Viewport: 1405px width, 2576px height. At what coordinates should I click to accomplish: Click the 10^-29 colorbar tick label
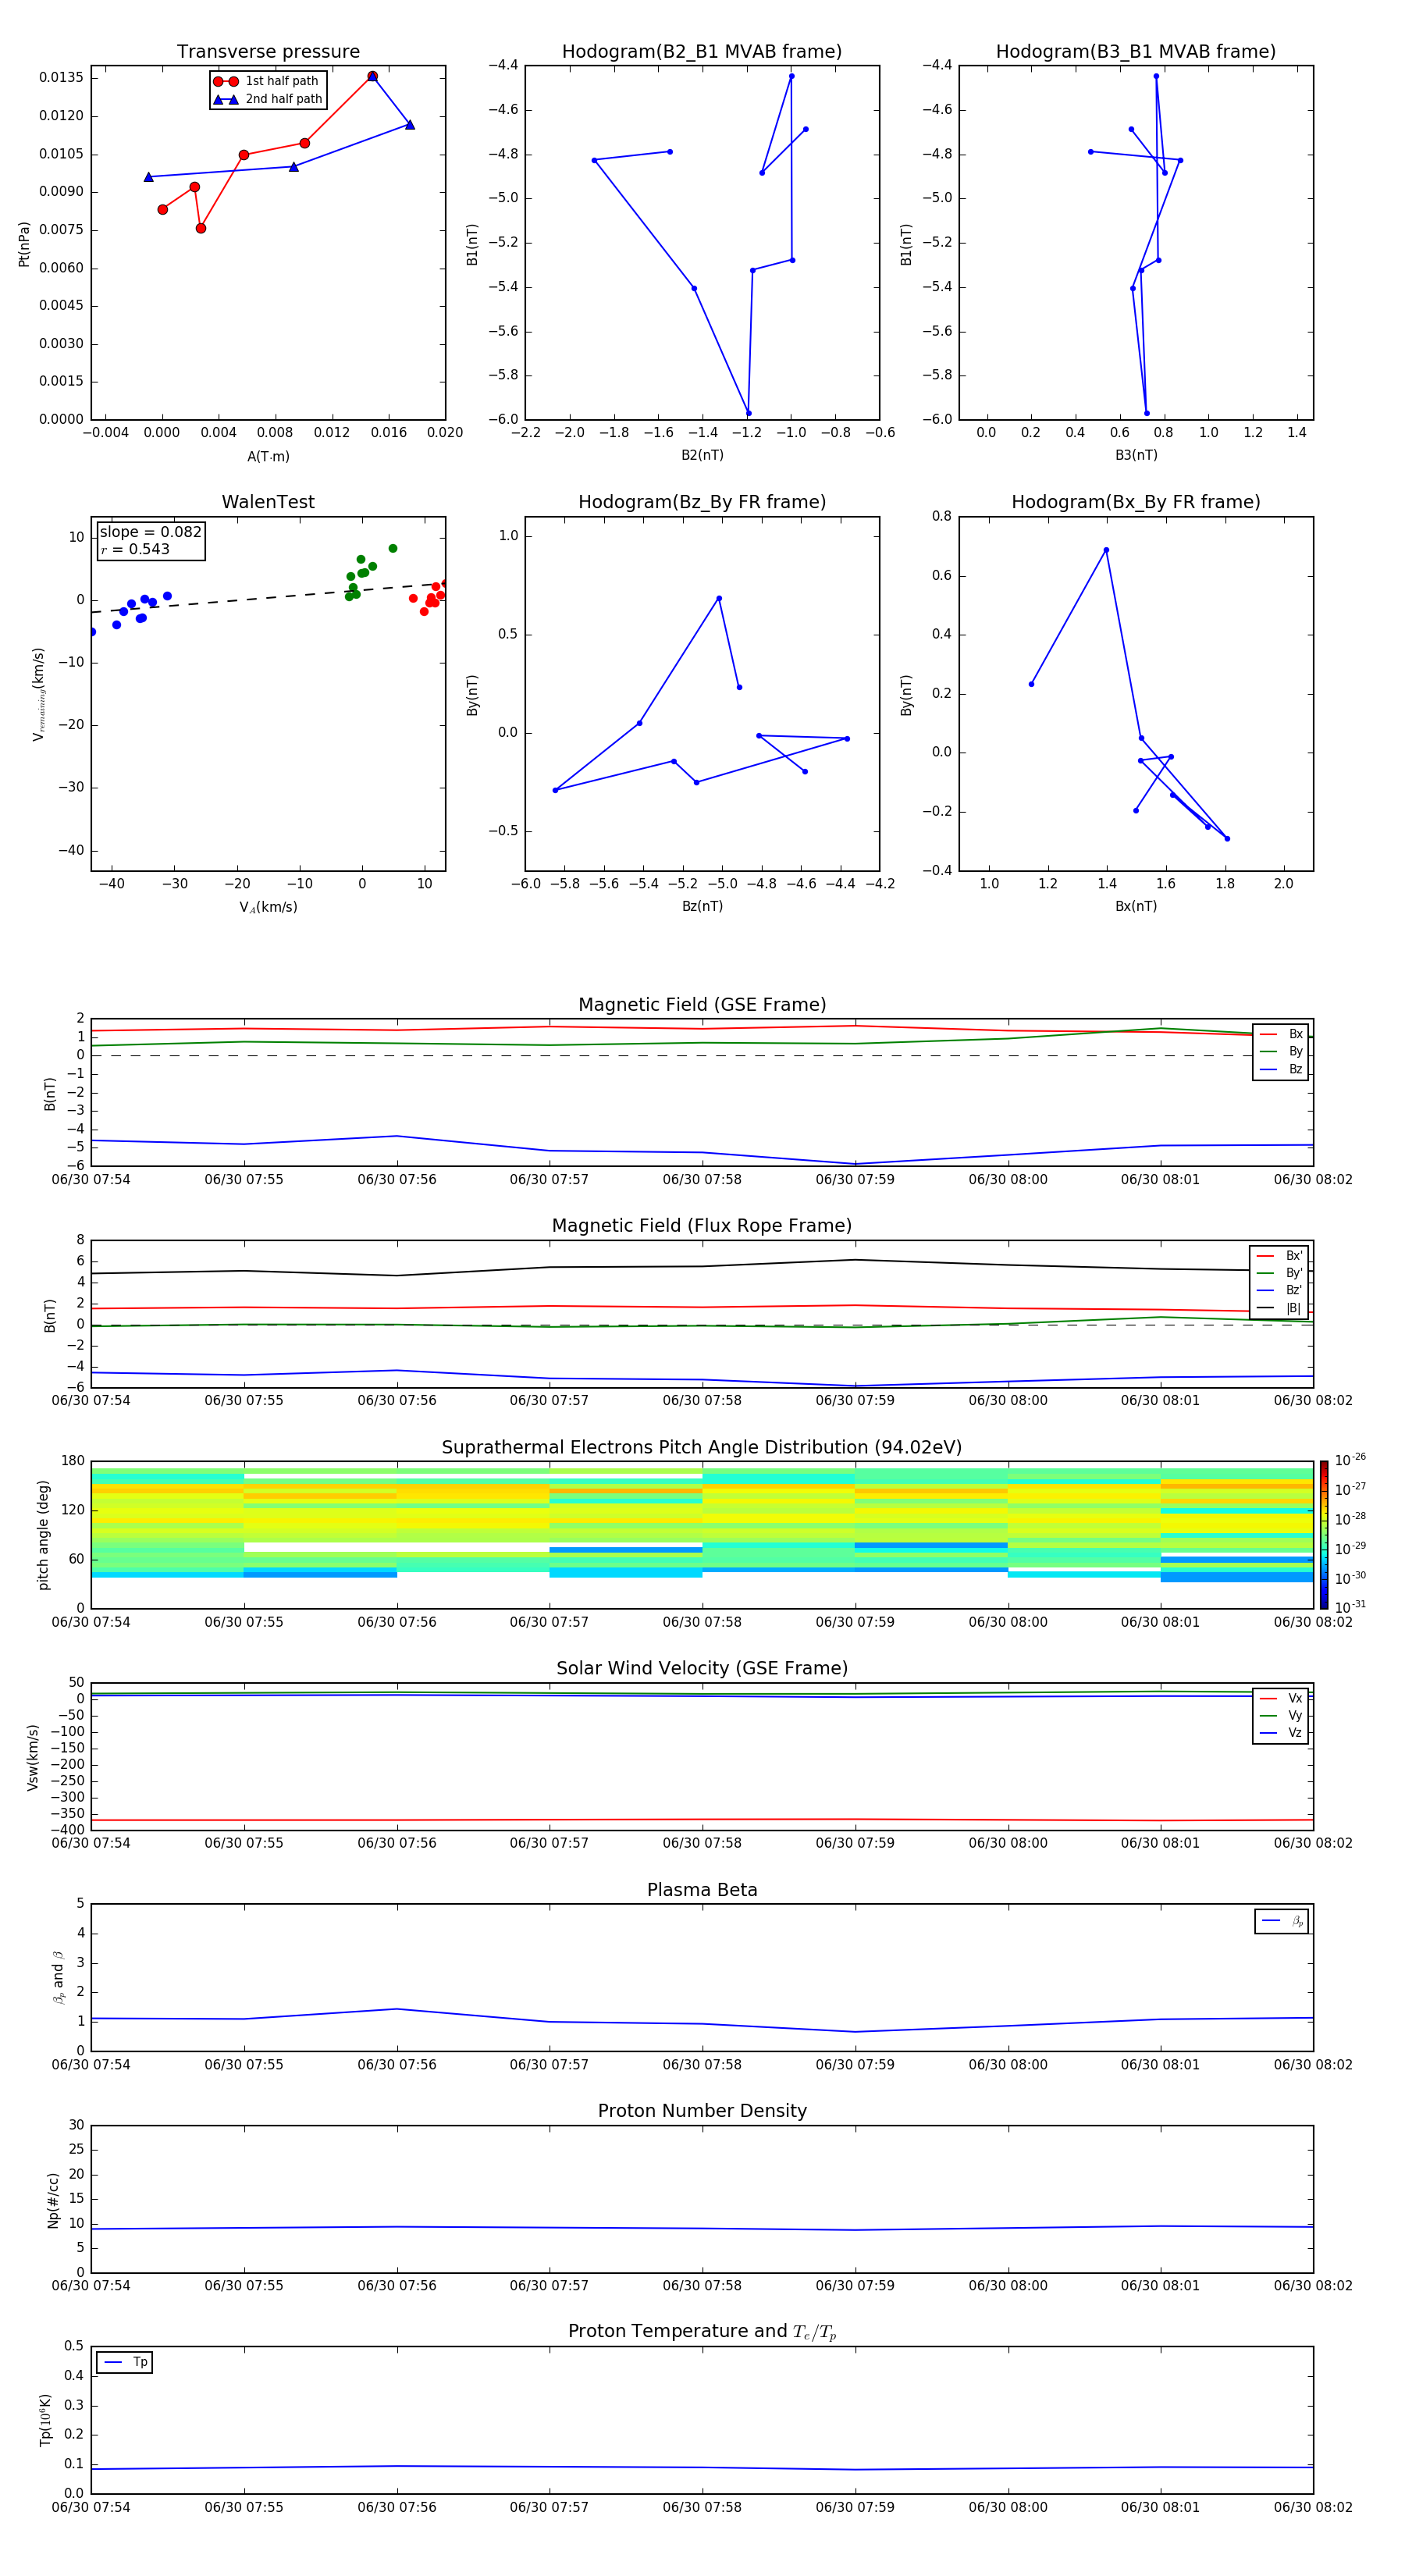click(1350, 1548)
